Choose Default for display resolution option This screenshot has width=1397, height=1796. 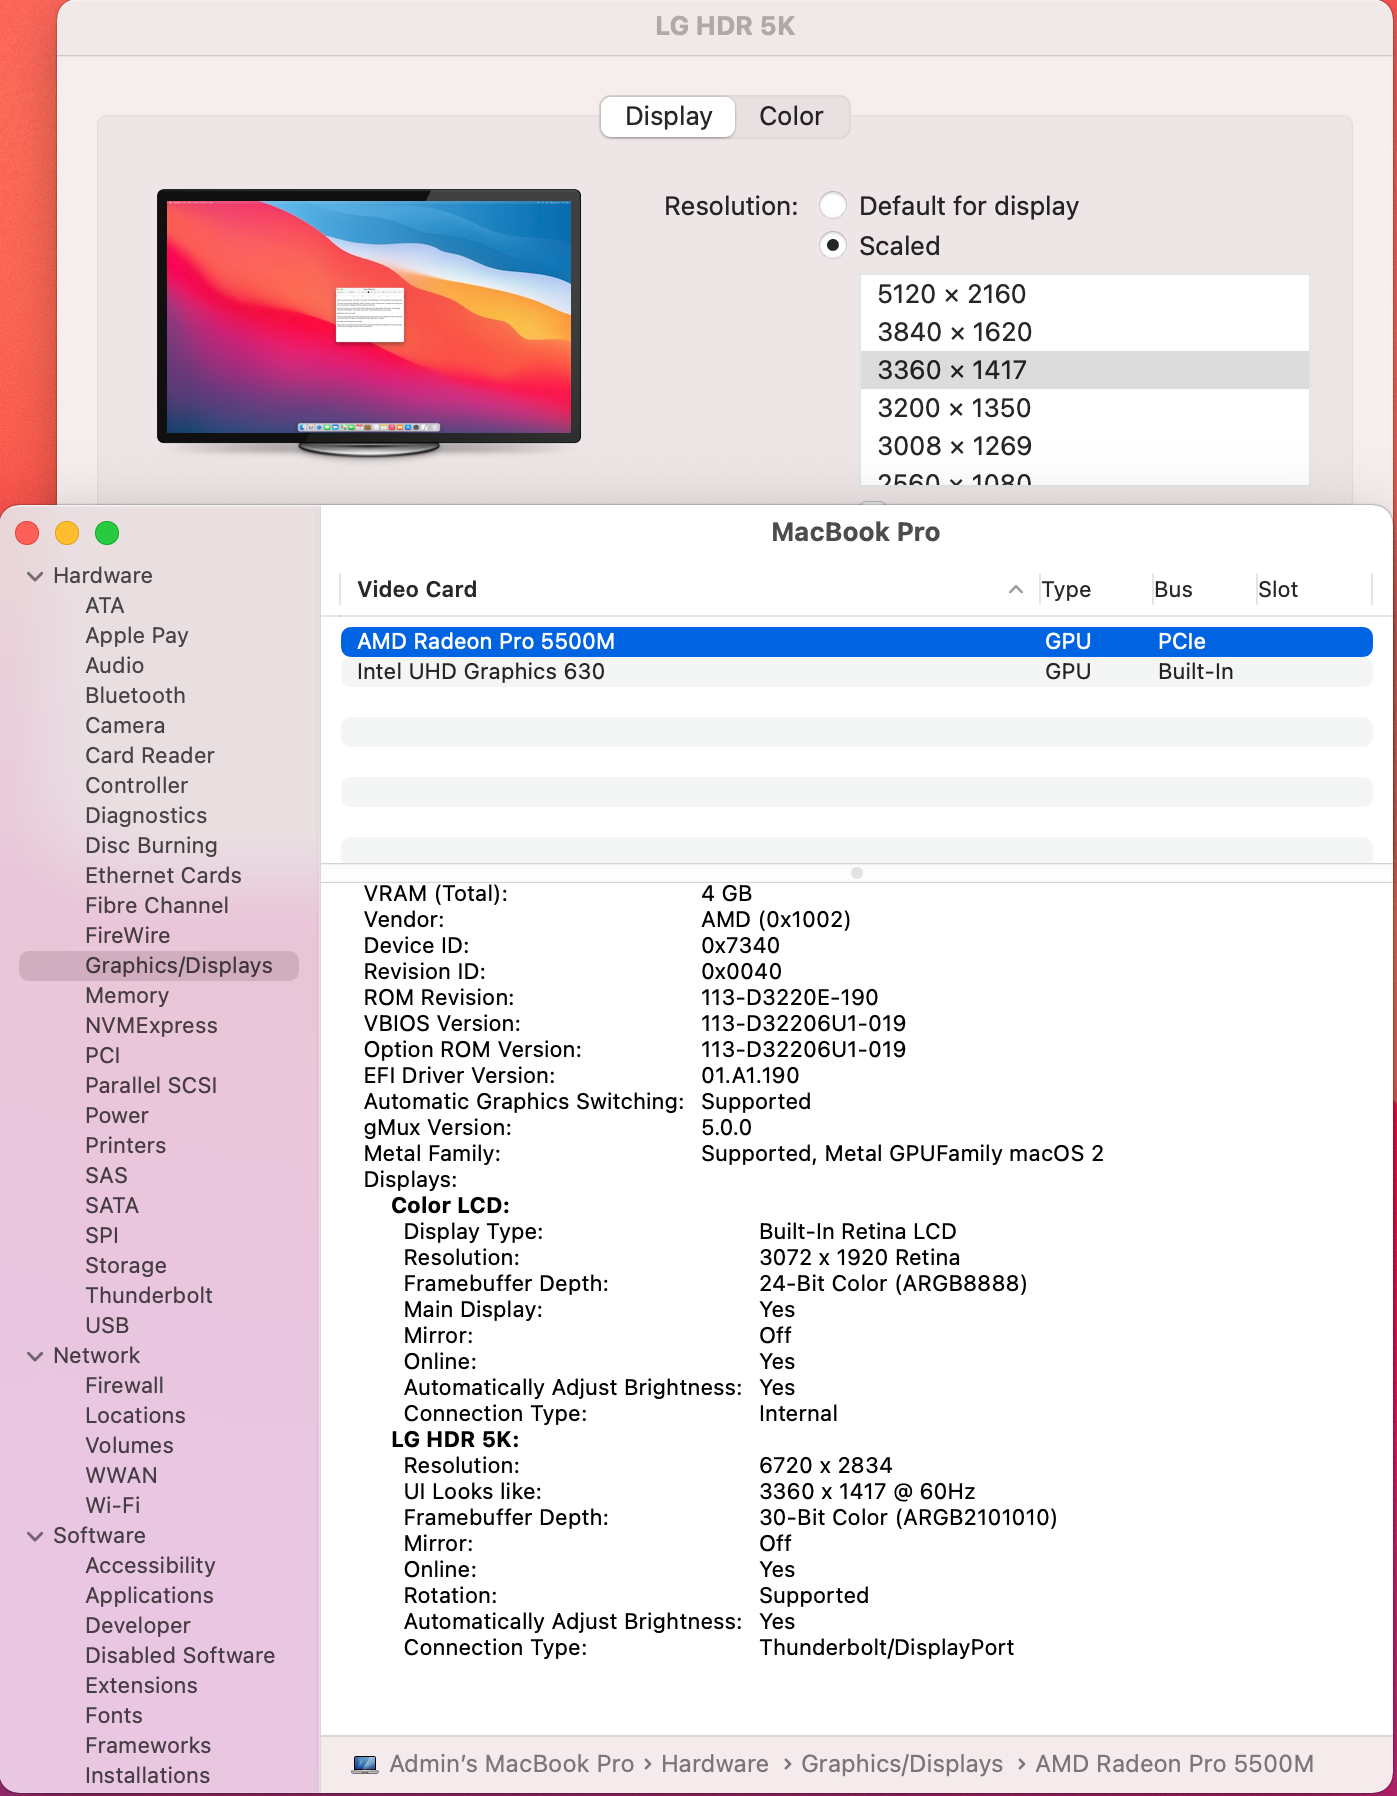click(x=833, y=206)
